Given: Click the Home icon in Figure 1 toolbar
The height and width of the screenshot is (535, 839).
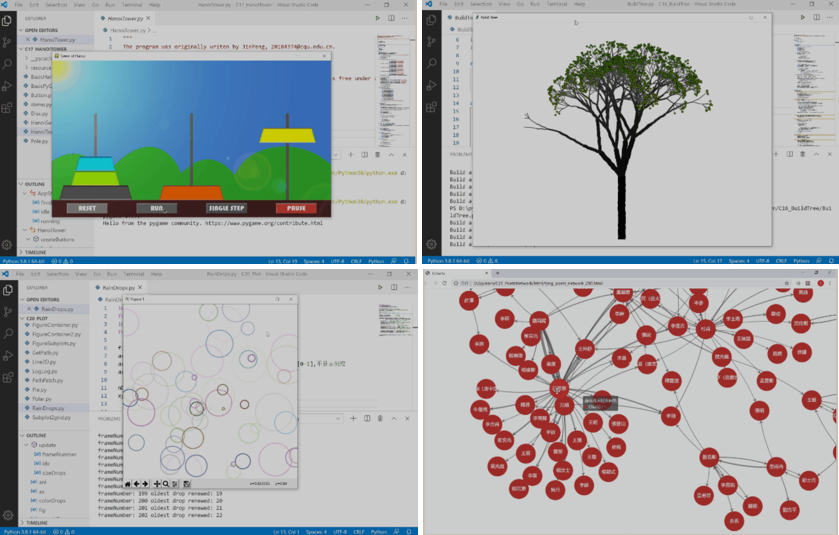Looking at the screenshot, I should tap(128, 484).
